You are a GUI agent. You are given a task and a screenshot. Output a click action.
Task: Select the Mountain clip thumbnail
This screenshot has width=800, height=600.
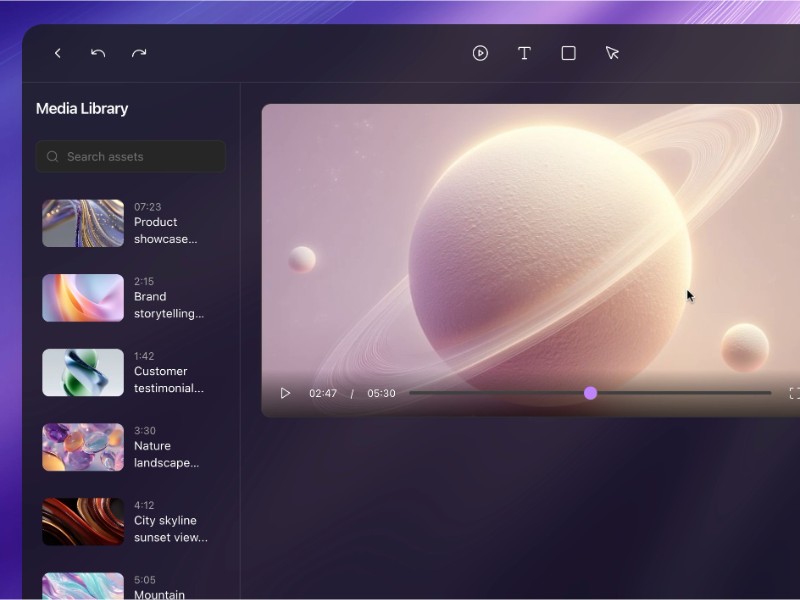click(82, 586)
